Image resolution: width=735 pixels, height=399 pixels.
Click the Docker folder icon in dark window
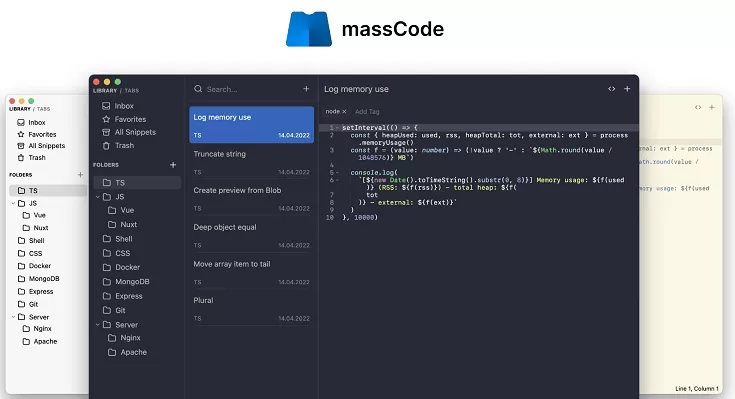[x=107, y=267]
